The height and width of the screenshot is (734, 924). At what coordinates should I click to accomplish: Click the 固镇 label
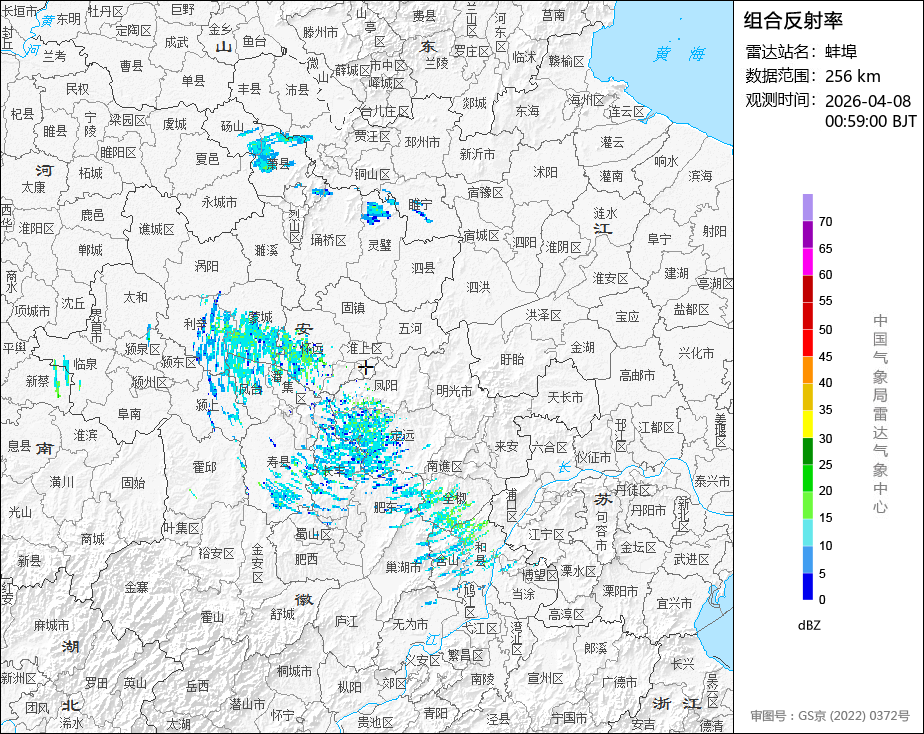coord(352,308)
